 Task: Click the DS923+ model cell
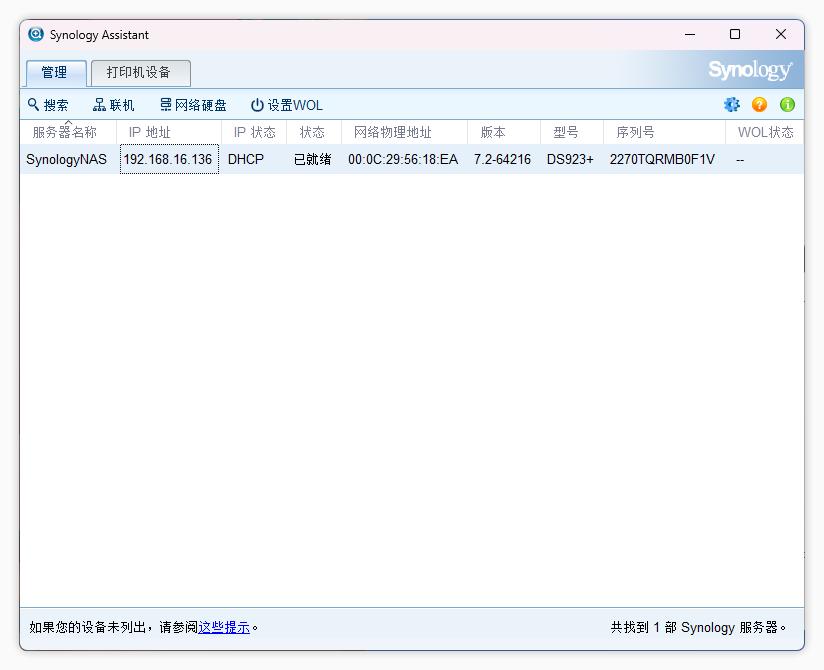[x=570, y=159]
